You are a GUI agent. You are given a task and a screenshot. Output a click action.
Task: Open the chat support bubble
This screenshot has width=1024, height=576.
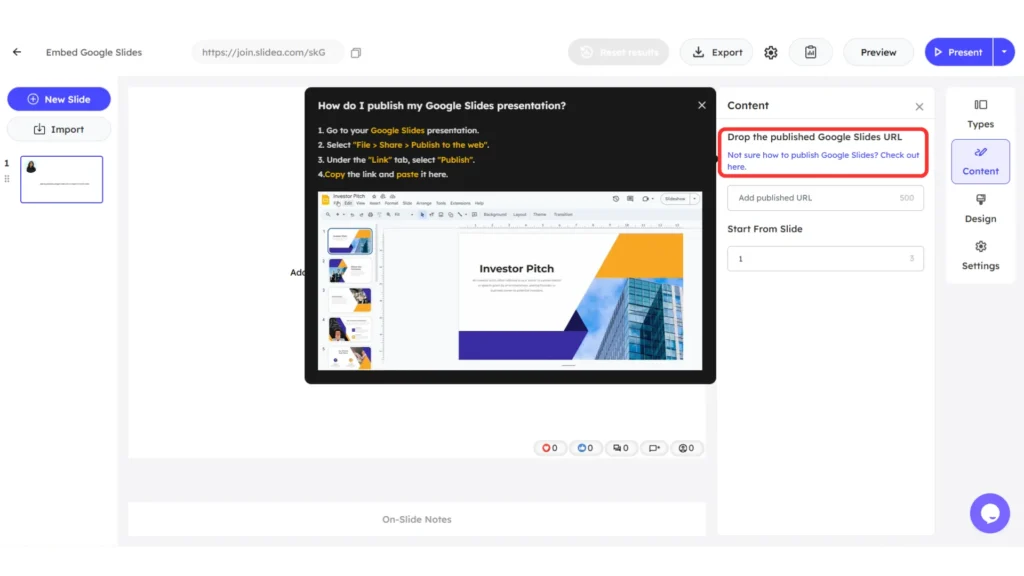click(x=989, y=513)
